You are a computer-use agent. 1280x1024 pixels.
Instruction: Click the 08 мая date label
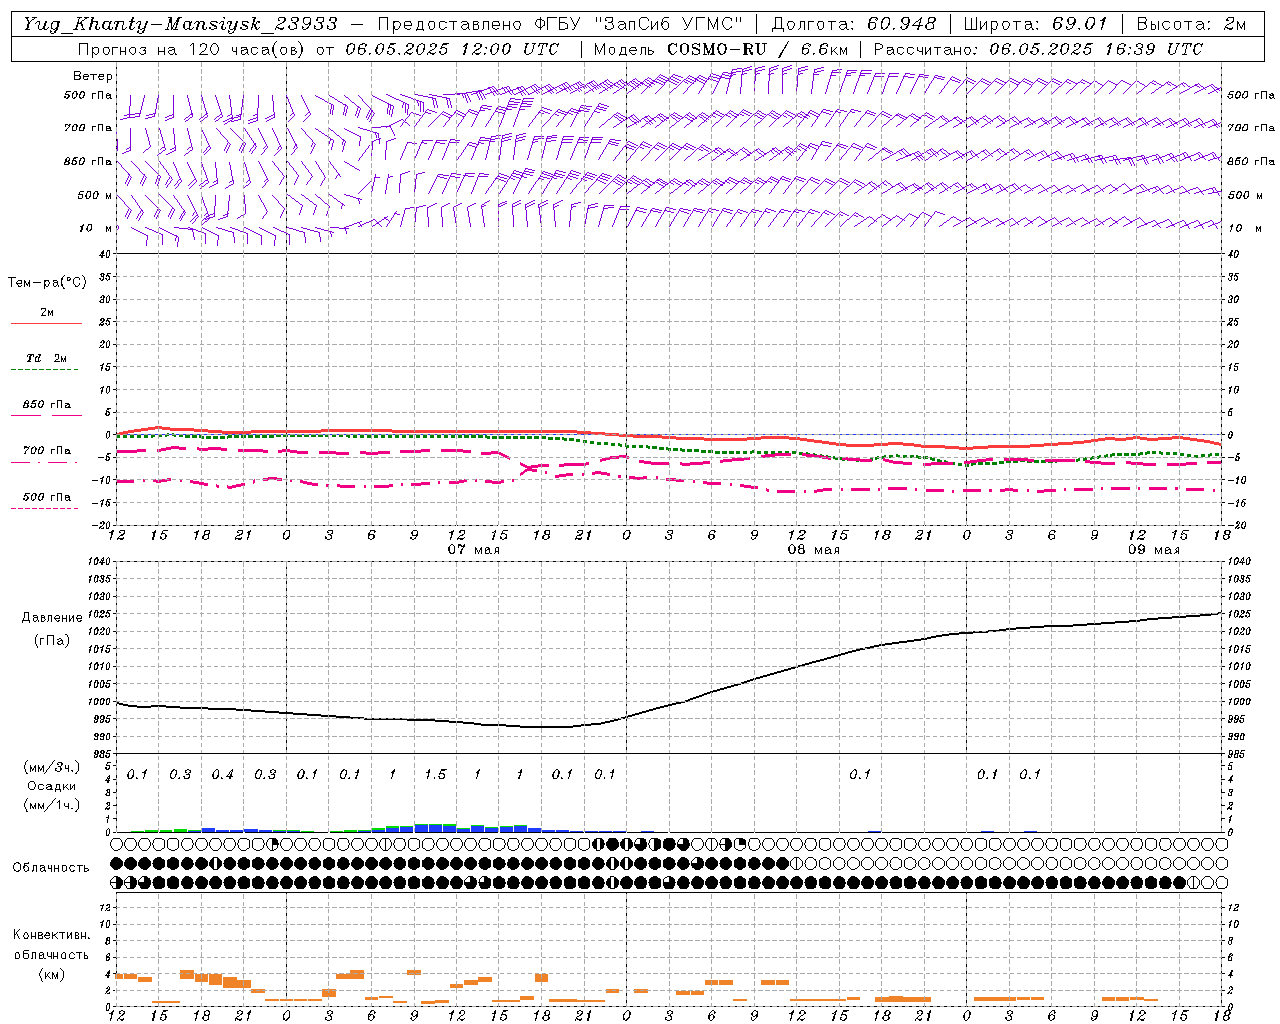(813, 550)
